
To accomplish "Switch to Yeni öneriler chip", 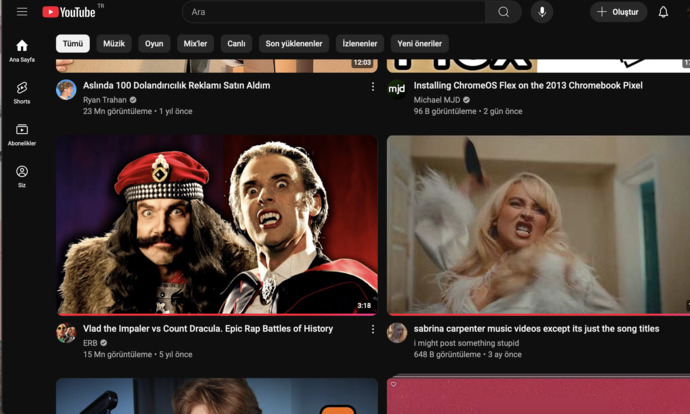I will [x=419, y=44].
